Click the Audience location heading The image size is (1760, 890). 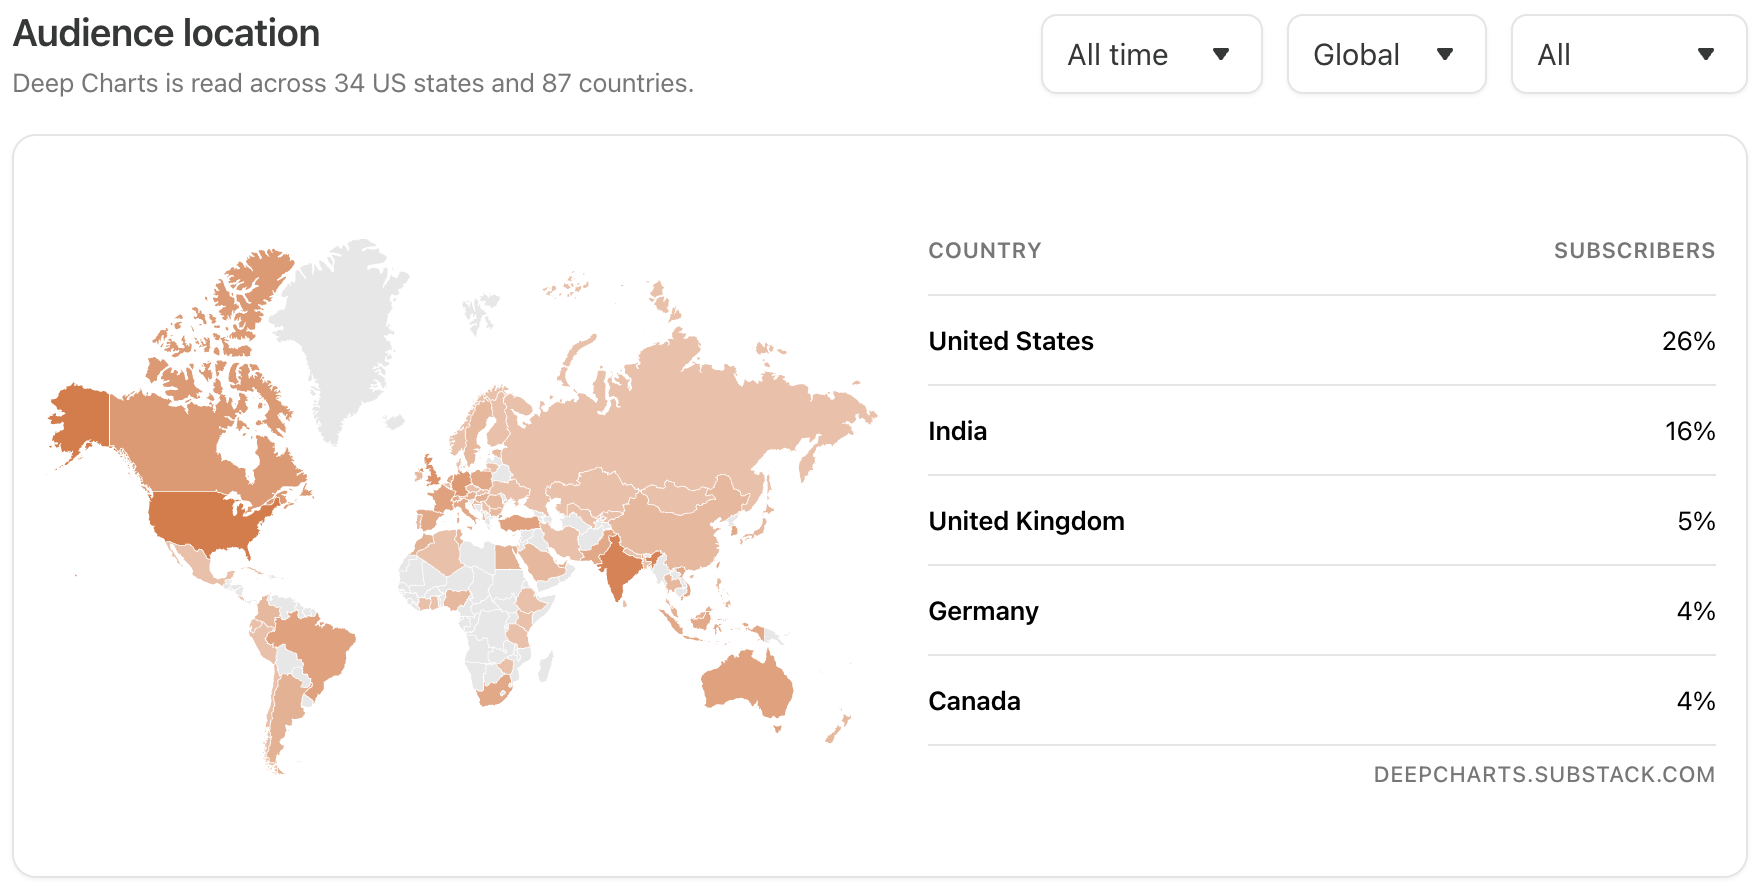tap(166, 32)
